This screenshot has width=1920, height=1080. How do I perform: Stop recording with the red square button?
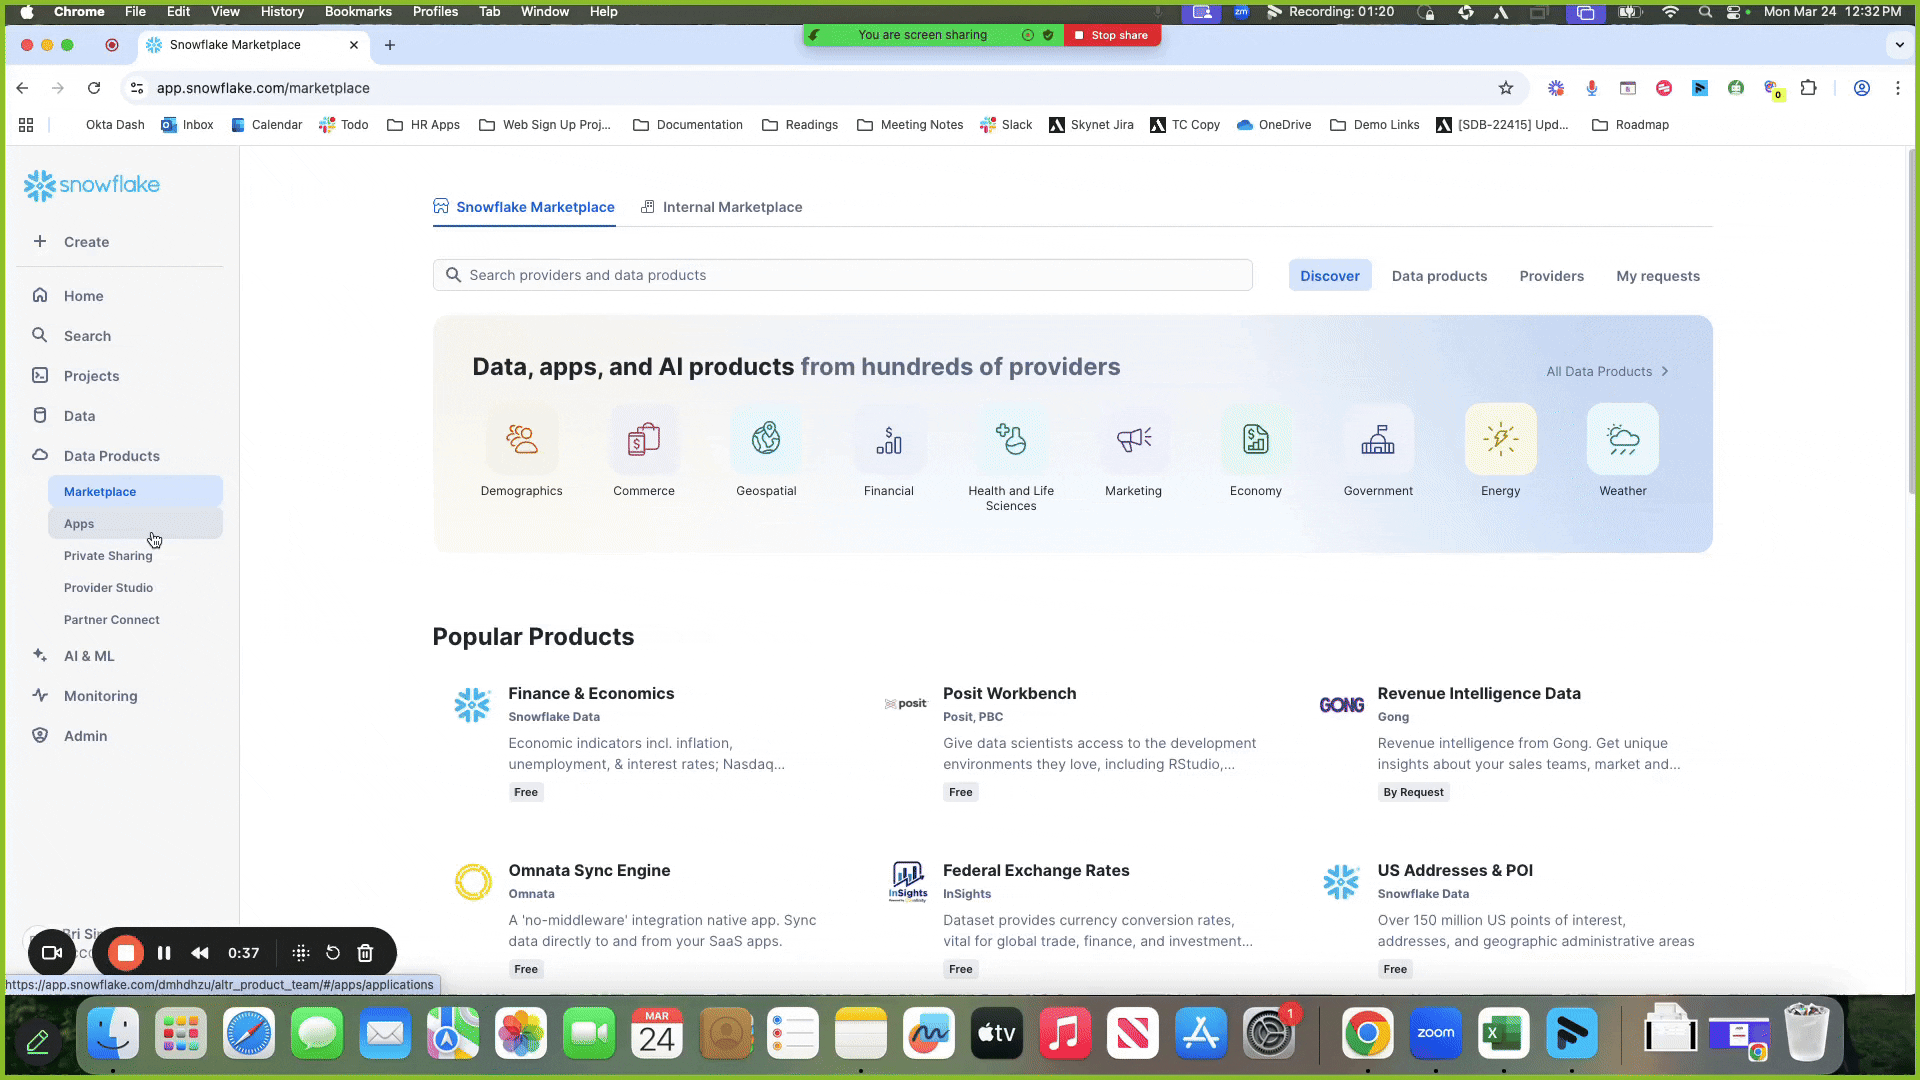[126, 953]
